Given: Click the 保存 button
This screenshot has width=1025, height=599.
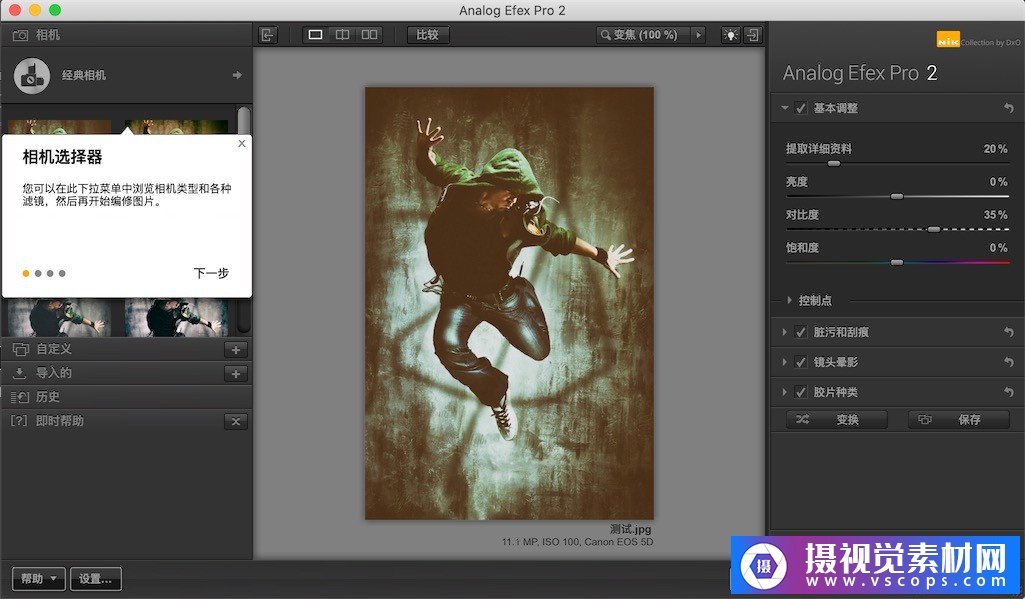Looking at the screenshot, I should click(x=958, y=420).
